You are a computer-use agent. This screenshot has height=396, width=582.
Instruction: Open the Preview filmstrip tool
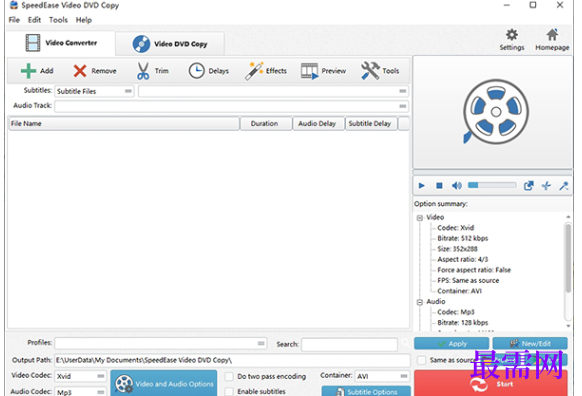tap(310, 71)
